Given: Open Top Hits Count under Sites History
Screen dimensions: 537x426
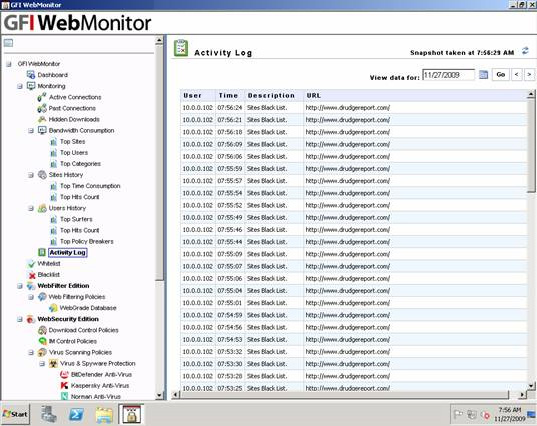Looking at the screenshot, I should (x=79, y=197).
